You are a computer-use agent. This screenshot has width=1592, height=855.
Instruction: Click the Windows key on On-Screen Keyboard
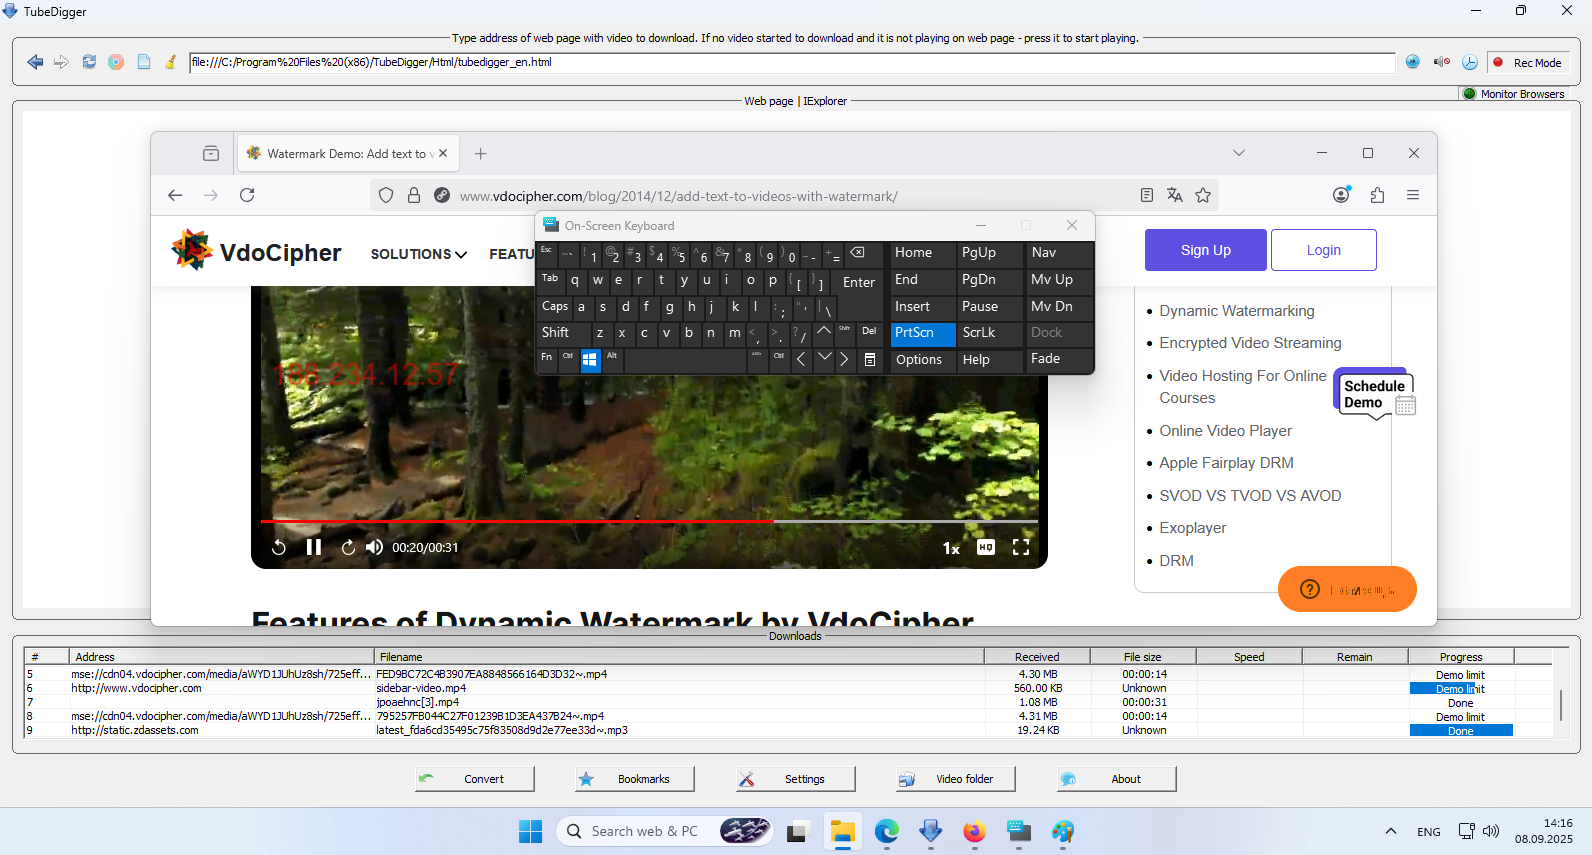[590, 360]
